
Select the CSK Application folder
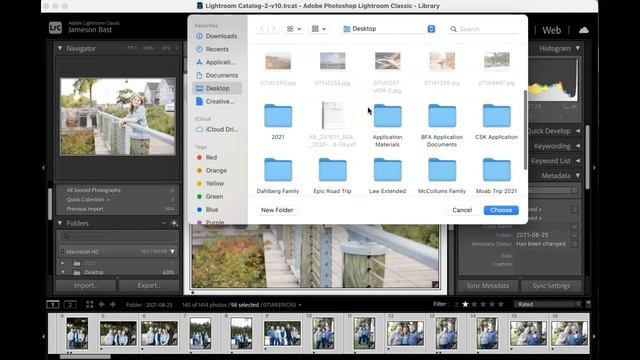[497, 116]
